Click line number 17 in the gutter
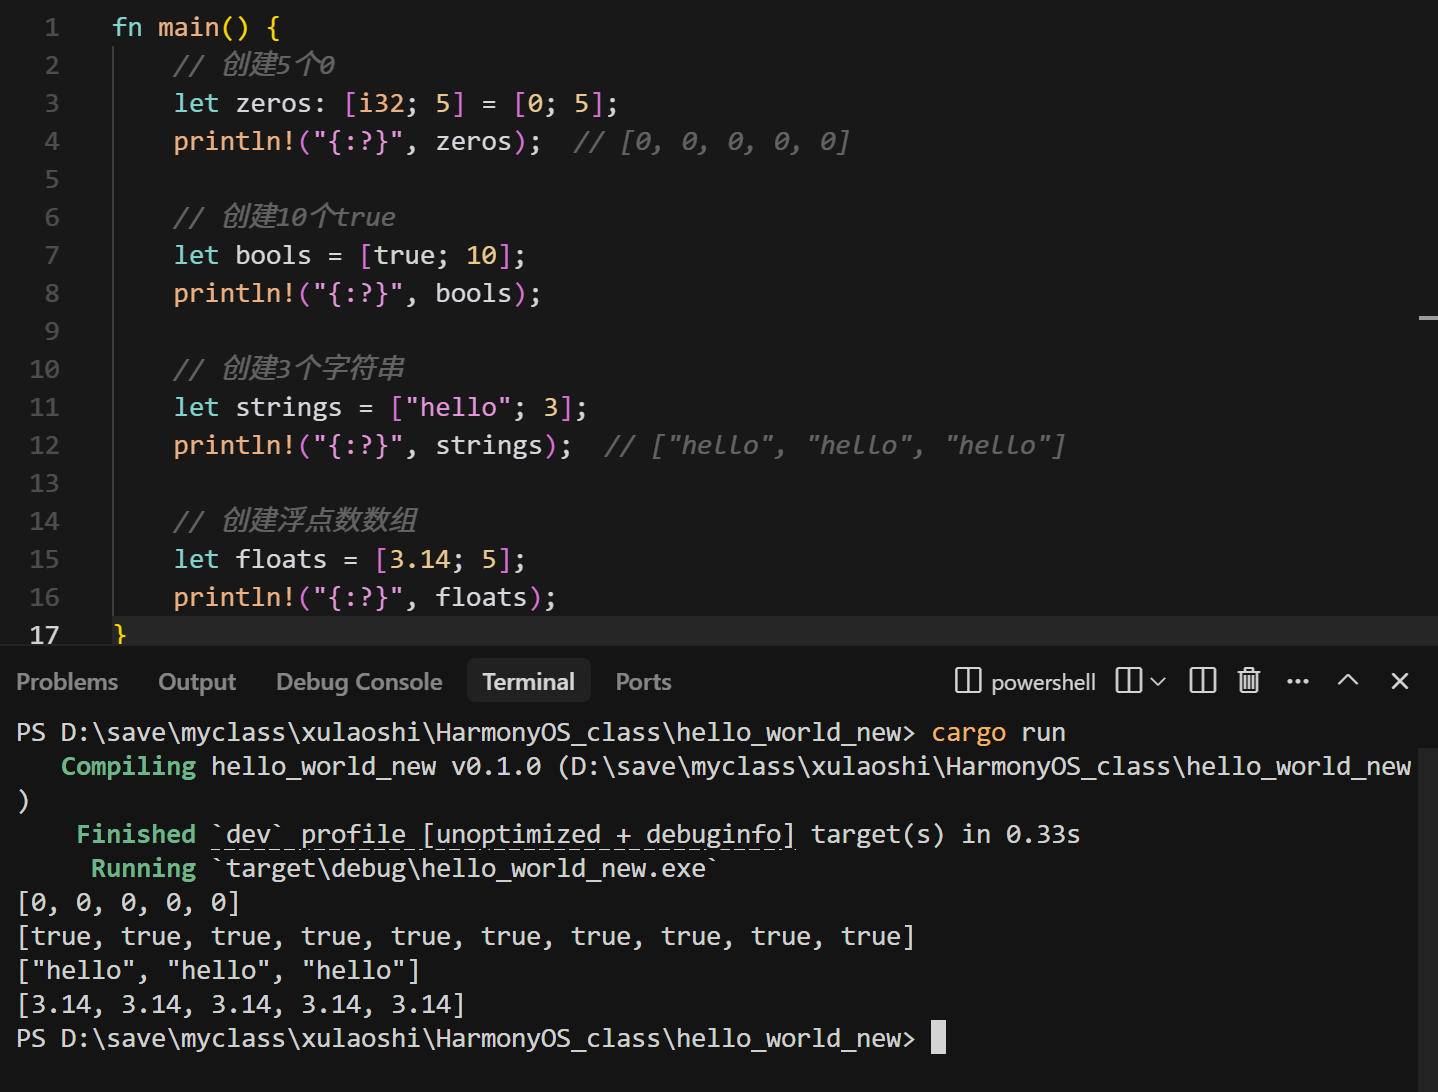 click(x=45, y=635)
